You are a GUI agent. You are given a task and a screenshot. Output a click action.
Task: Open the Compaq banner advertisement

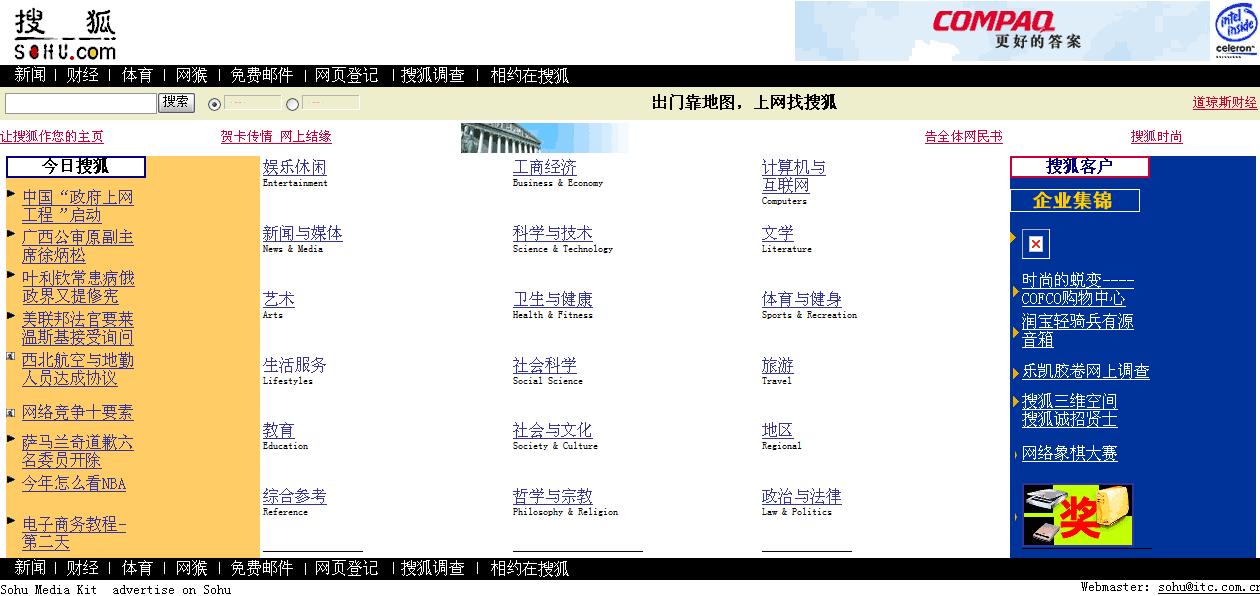(1001, 31)
